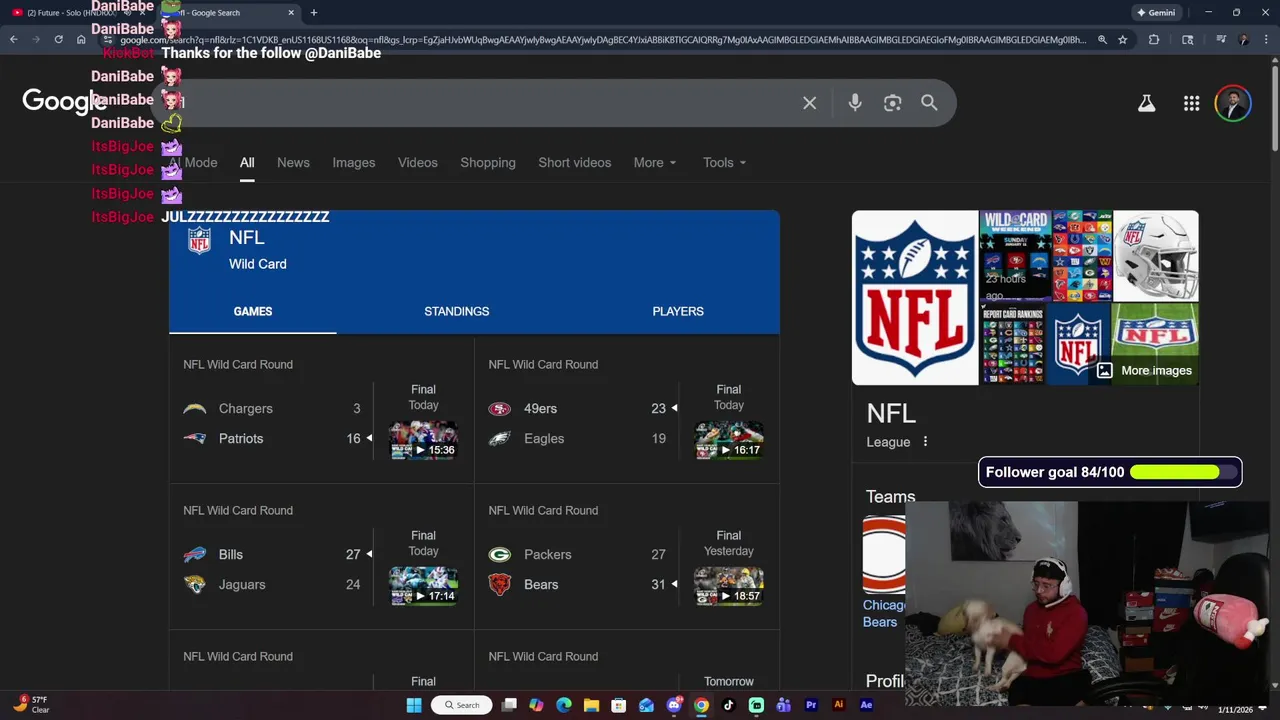Open the weather widget showing 57°F

coord(31,705)
